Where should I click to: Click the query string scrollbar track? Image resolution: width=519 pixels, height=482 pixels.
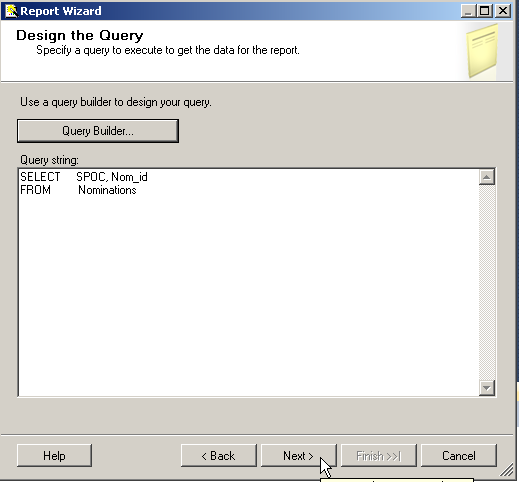click(487, 282)
